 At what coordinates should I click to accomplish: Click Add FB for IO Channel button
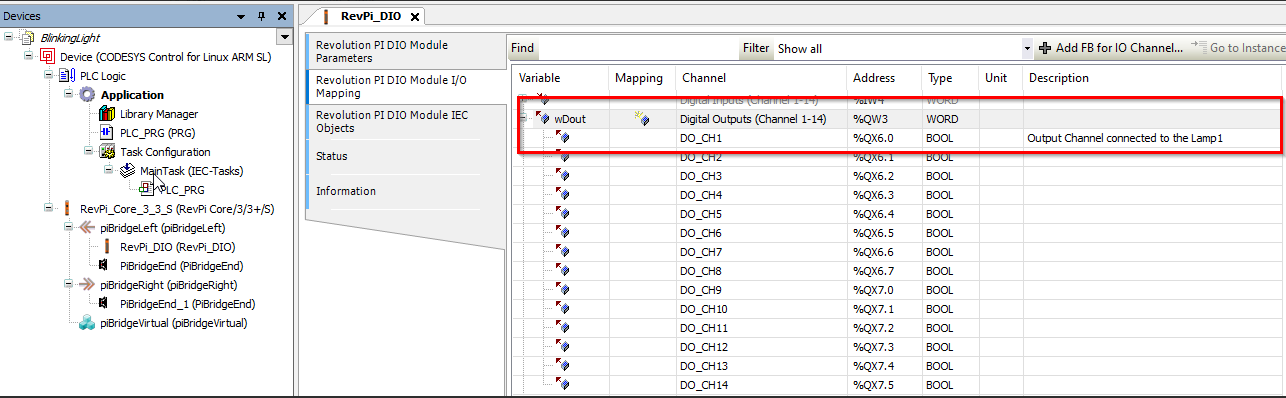1111,48
